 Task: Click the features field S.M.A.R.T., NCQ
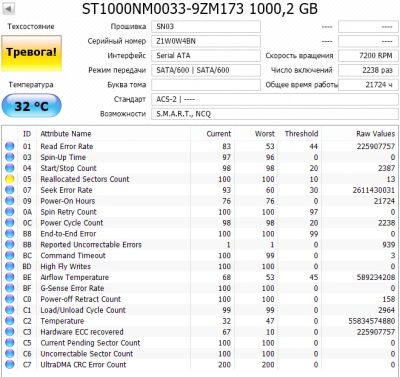click(x=275, y=114)
